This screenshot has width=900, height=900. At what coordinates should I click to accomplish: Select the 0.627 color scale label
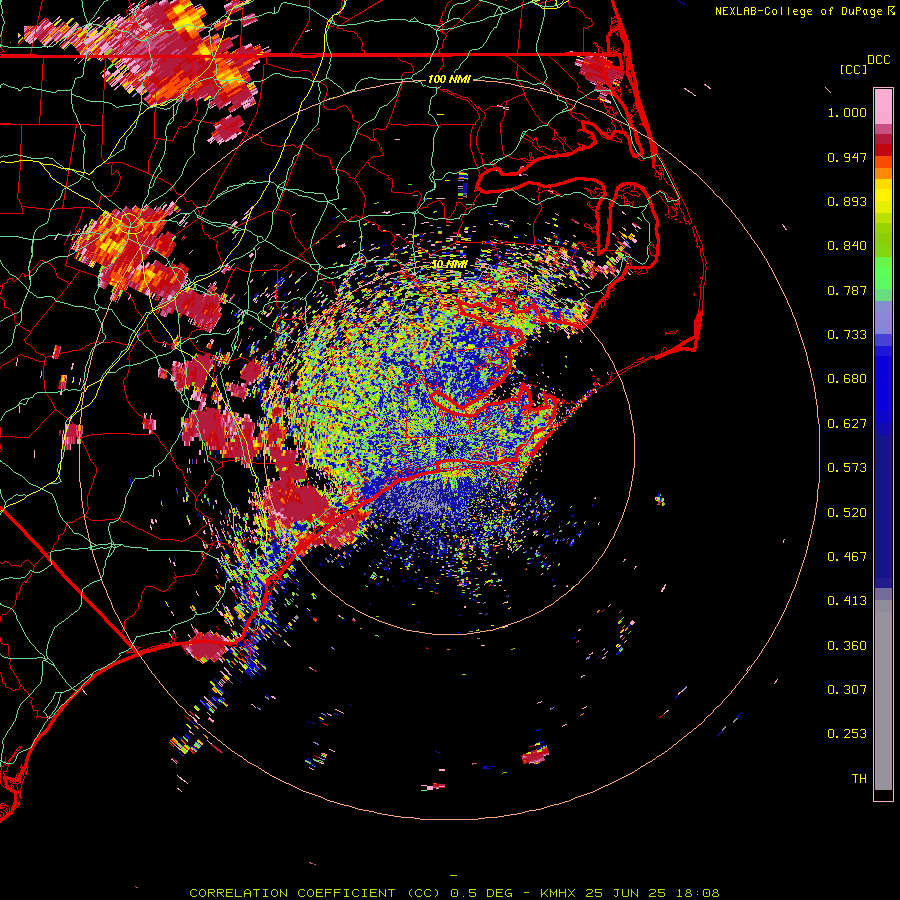[x=847, y=424]
